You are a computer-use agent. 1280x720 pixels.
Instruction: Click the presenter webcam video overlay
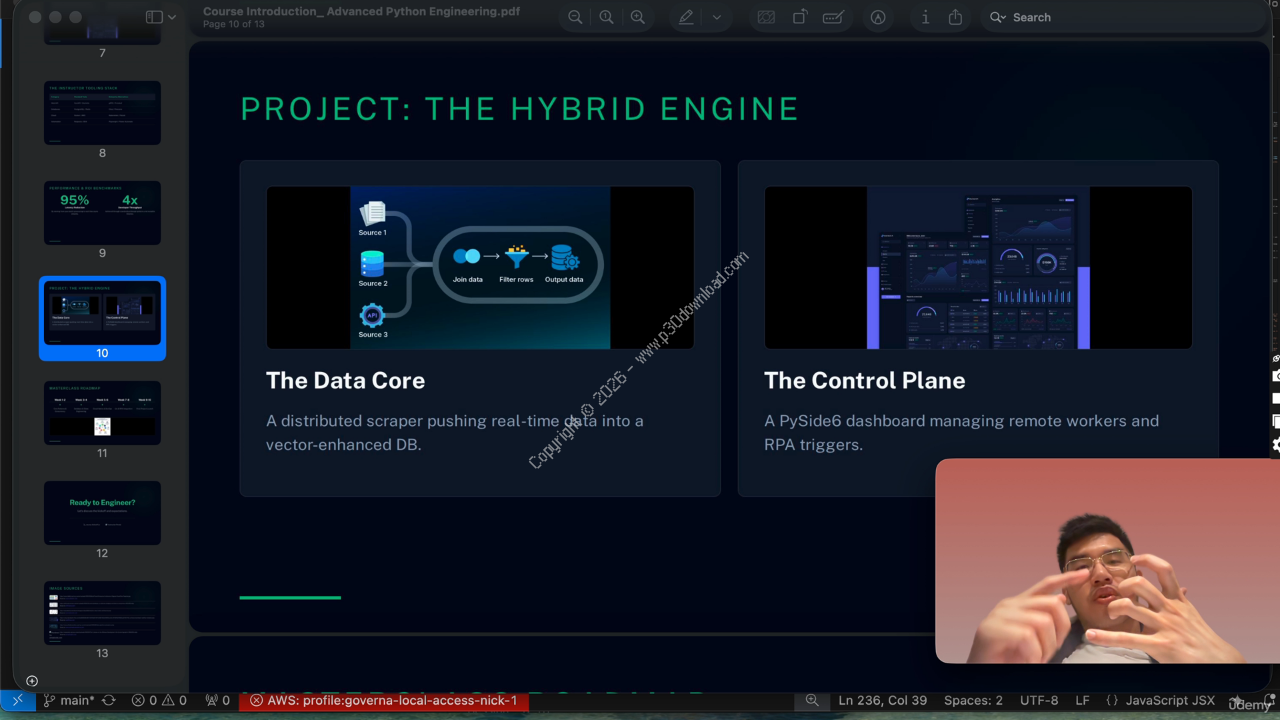pyautogui.click(x=1107, y=561)
